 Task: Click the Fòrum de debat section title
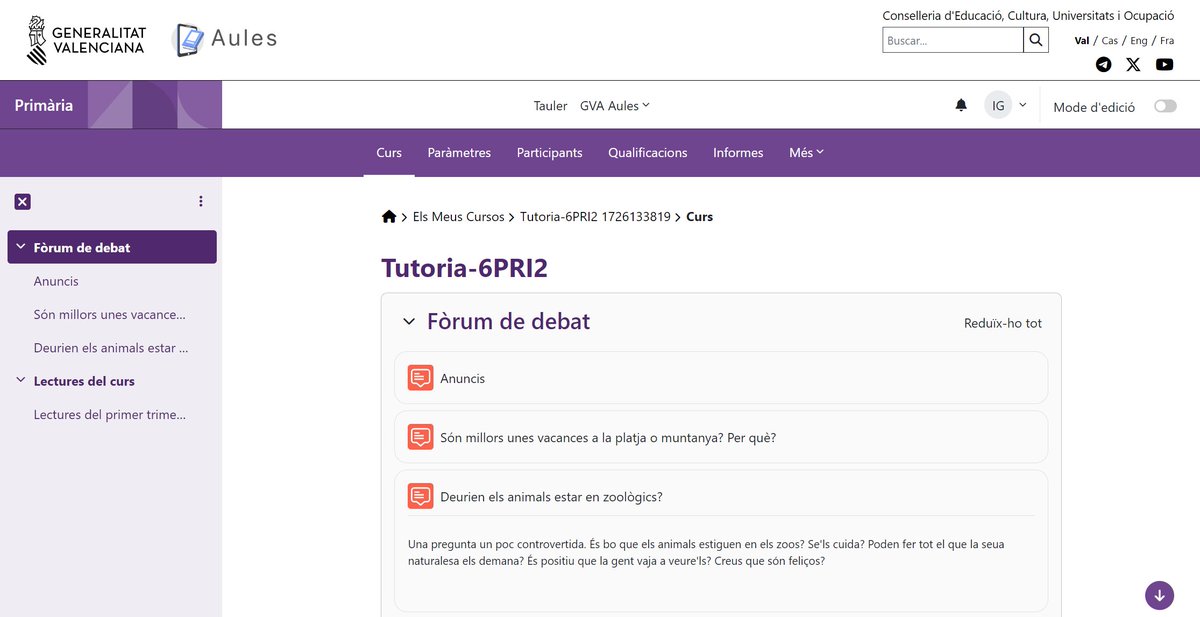[x=508, y=321]
